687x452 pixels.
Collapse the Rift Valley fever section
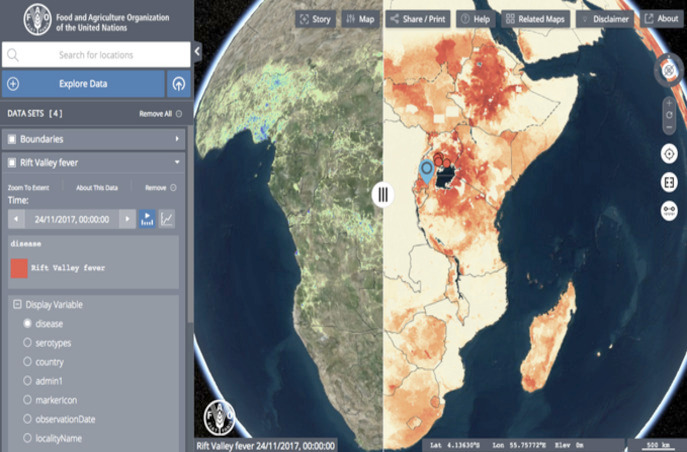coord(178,161)
